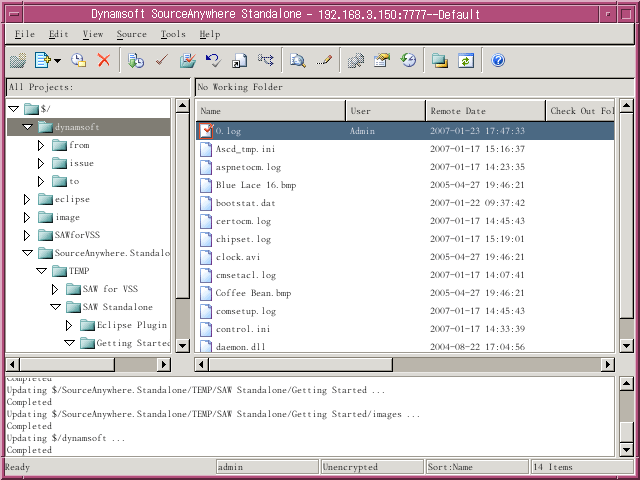640x480 pixels.
Task: Click the User column header
Action: click(385, 111)
